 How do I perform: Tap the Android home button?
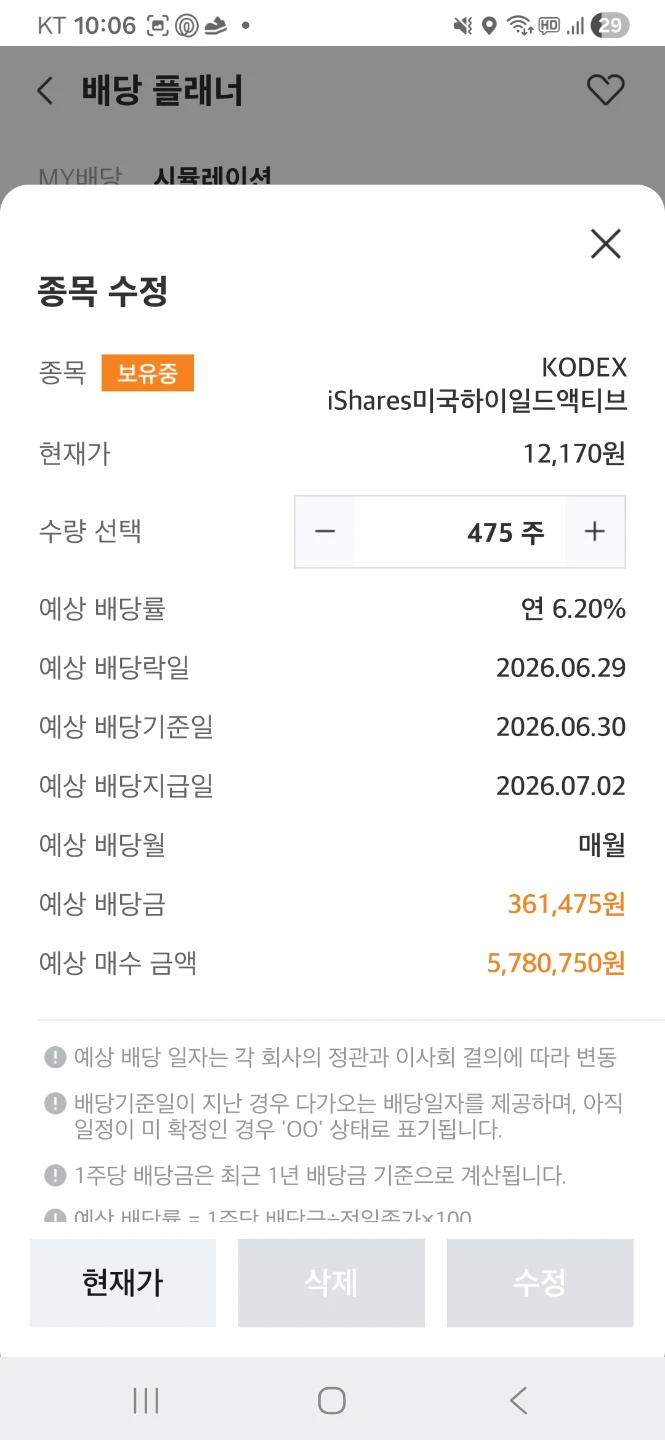[x=332, y=1400]
